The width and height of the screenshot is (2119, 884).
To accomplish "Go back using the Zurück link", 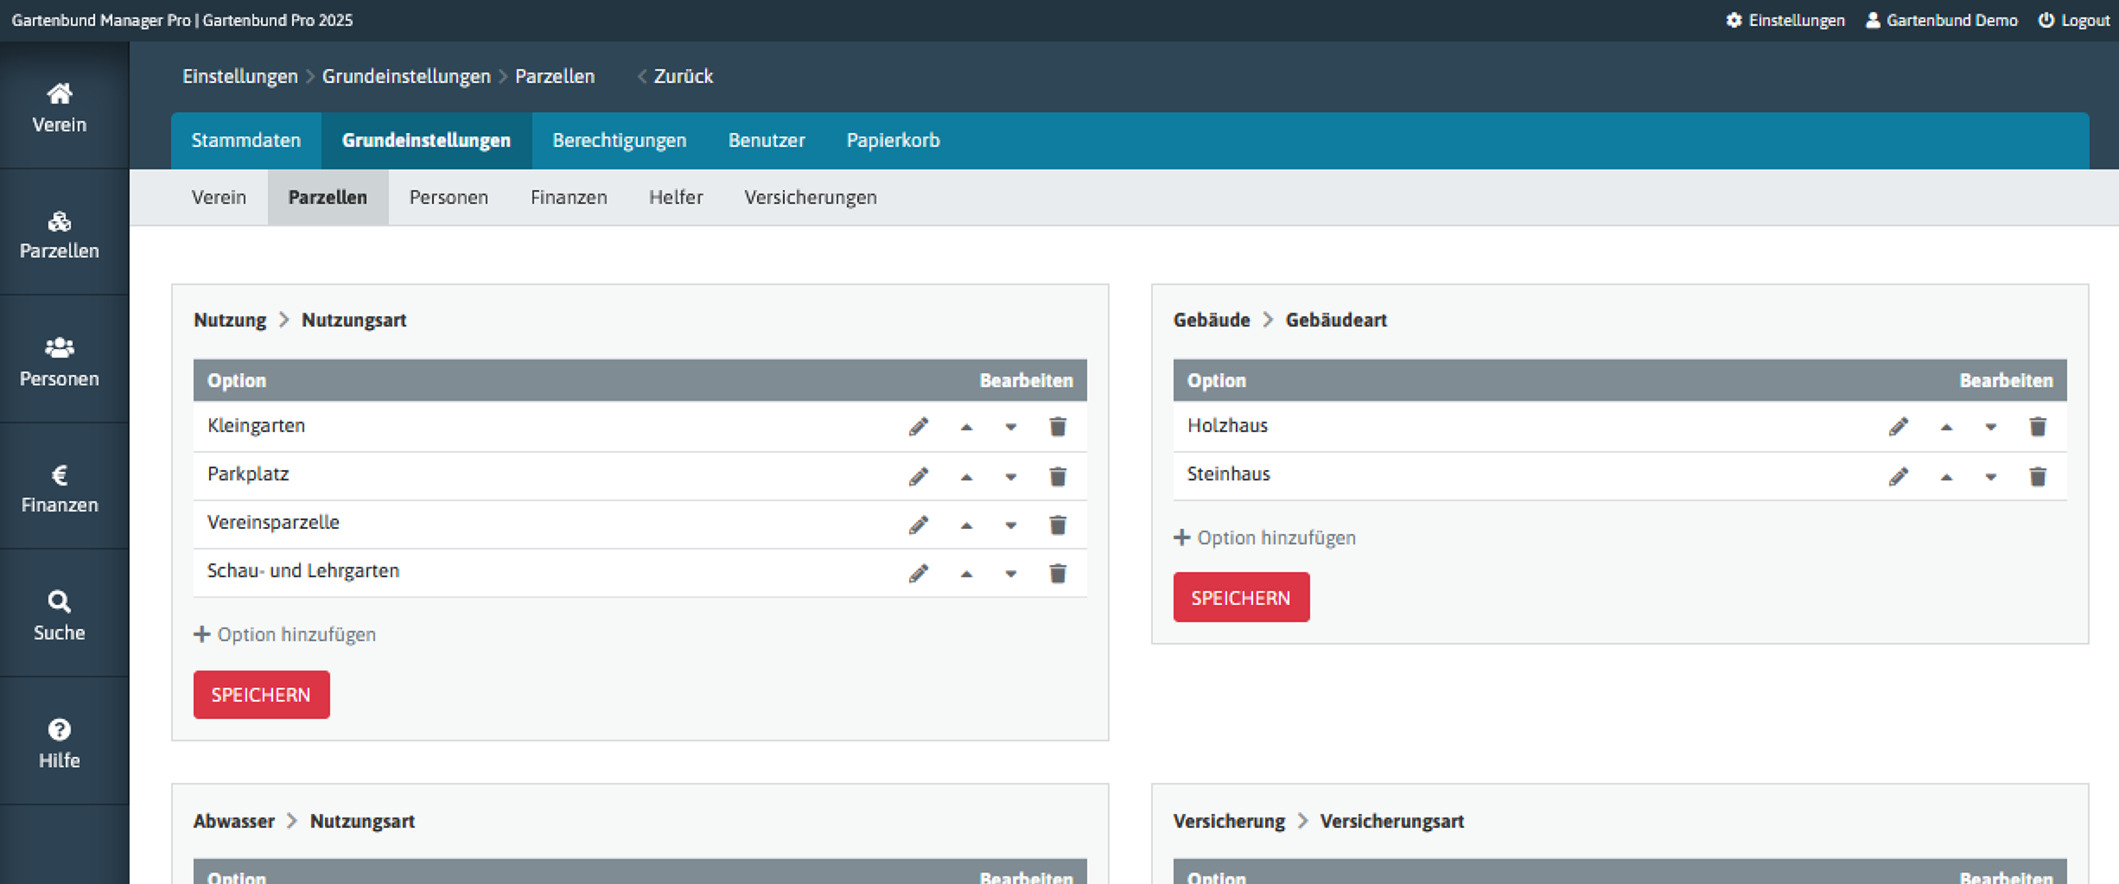I will point(682,76).
